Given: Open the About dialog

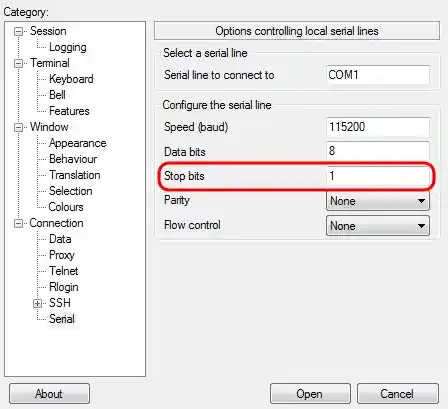Looking at the screenshot, I should (x=49, y=394).
